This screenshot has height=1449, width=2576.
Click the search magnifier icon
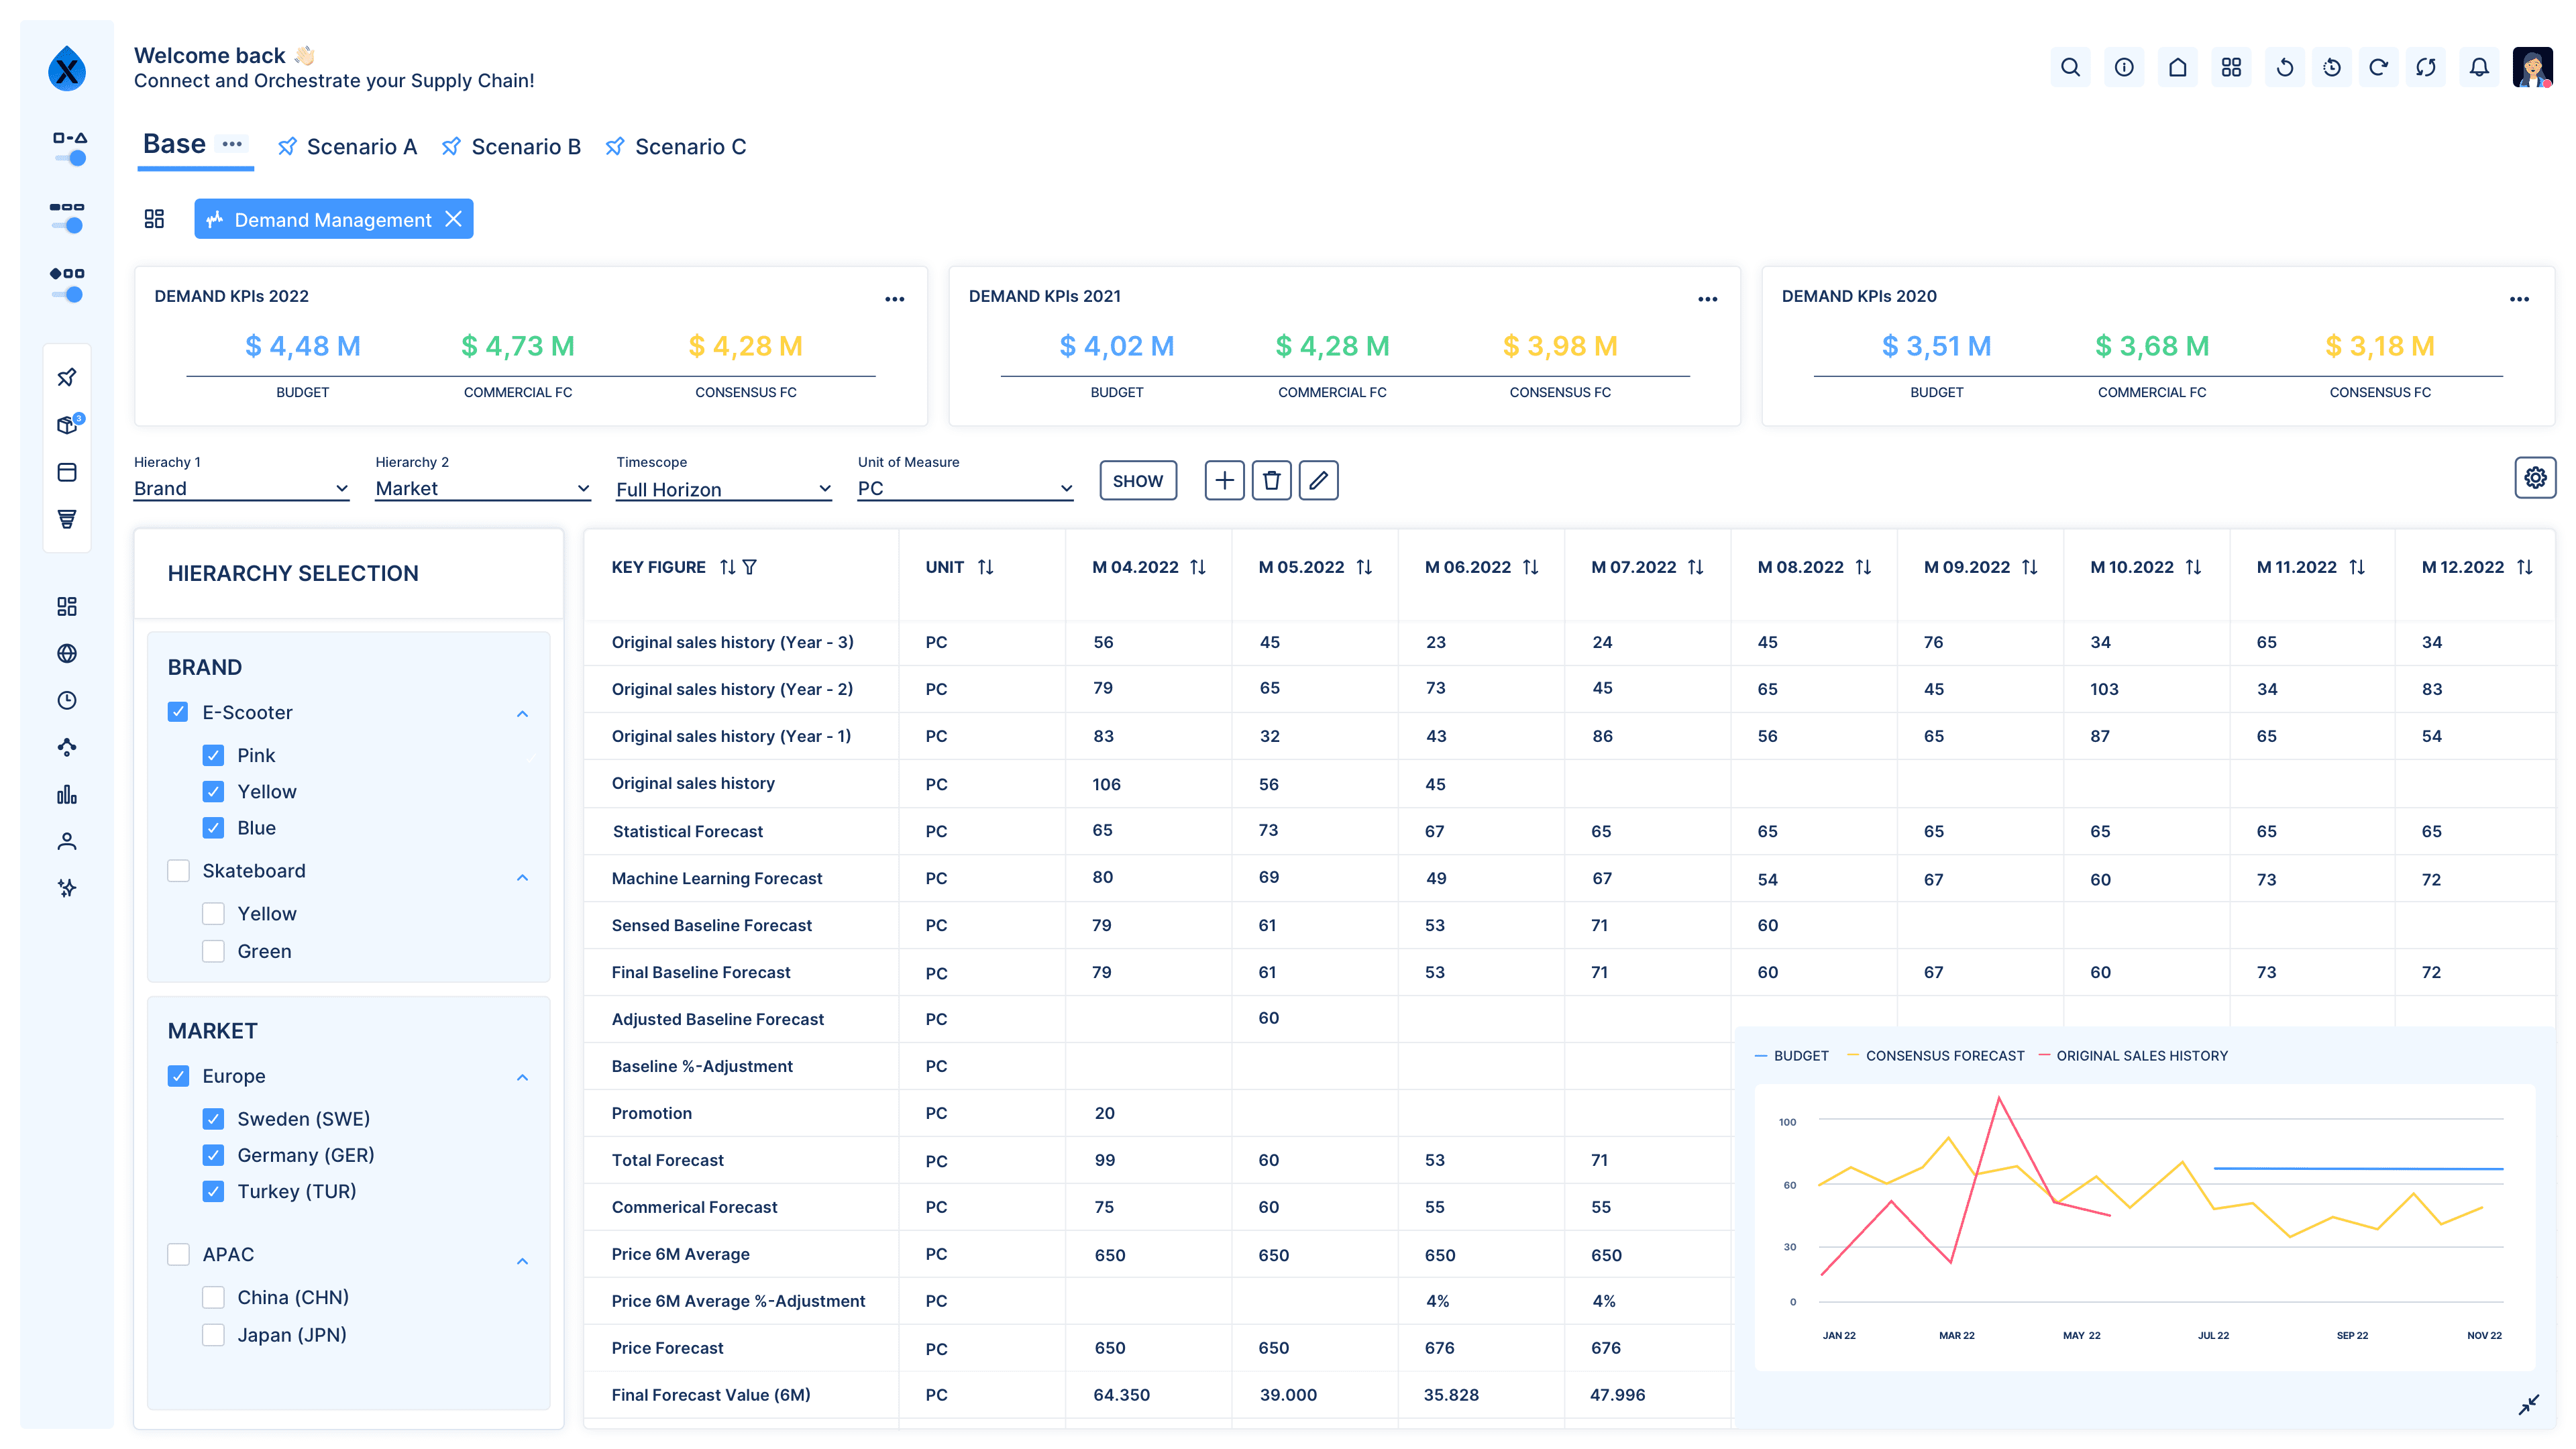click(x=2070, y=67)
